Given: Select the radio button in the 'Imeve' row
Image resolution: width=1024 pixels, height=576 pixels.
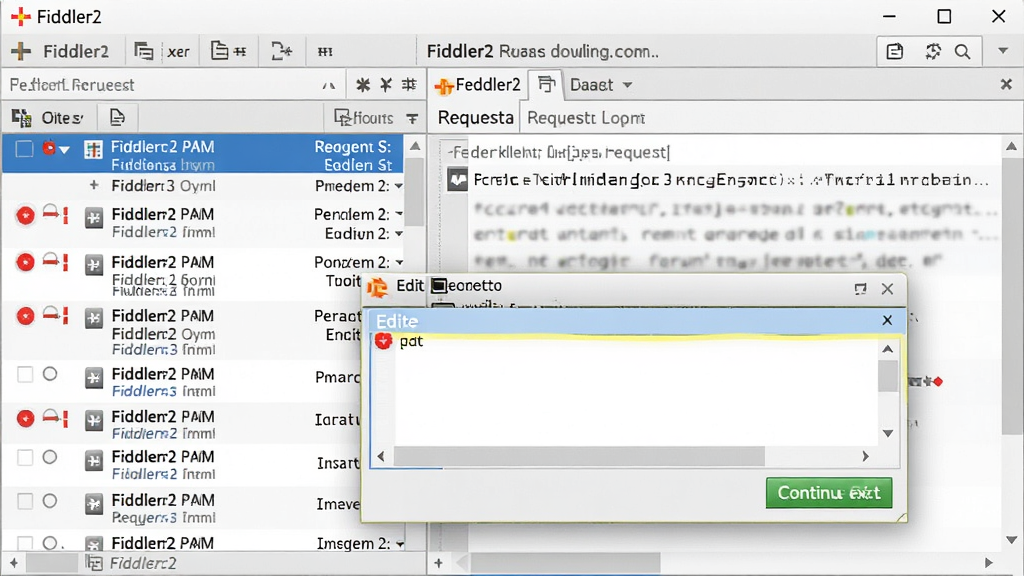Looking at the screenshot, I should click(x=50, y=501).
